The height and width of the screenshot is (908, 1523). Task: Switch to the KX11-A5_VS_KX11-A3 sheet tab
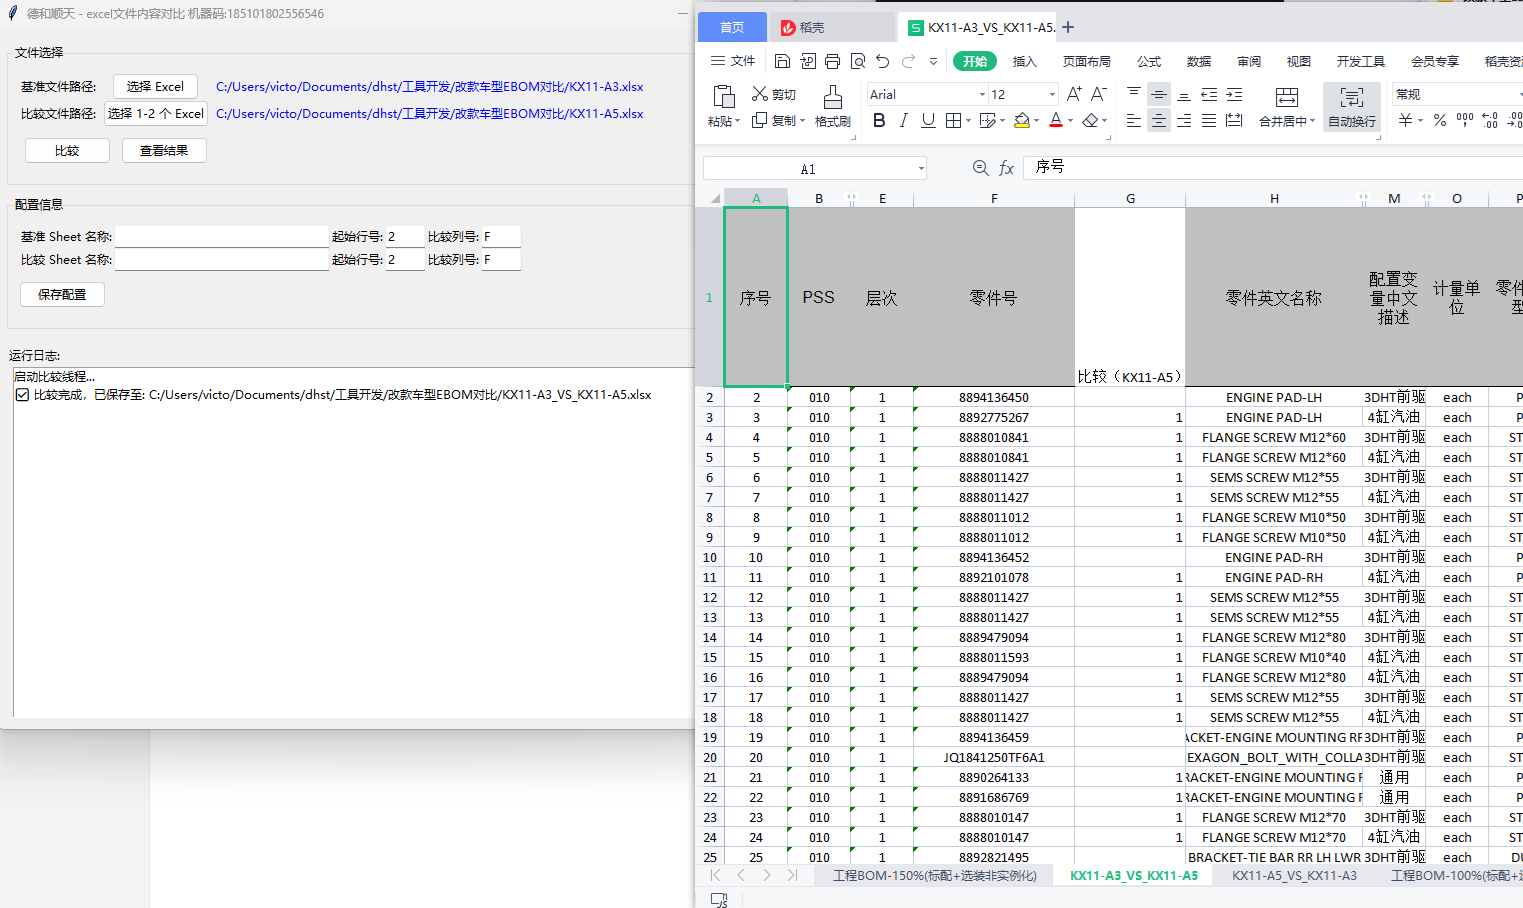pyautogui.click(x=1294, y=875)
